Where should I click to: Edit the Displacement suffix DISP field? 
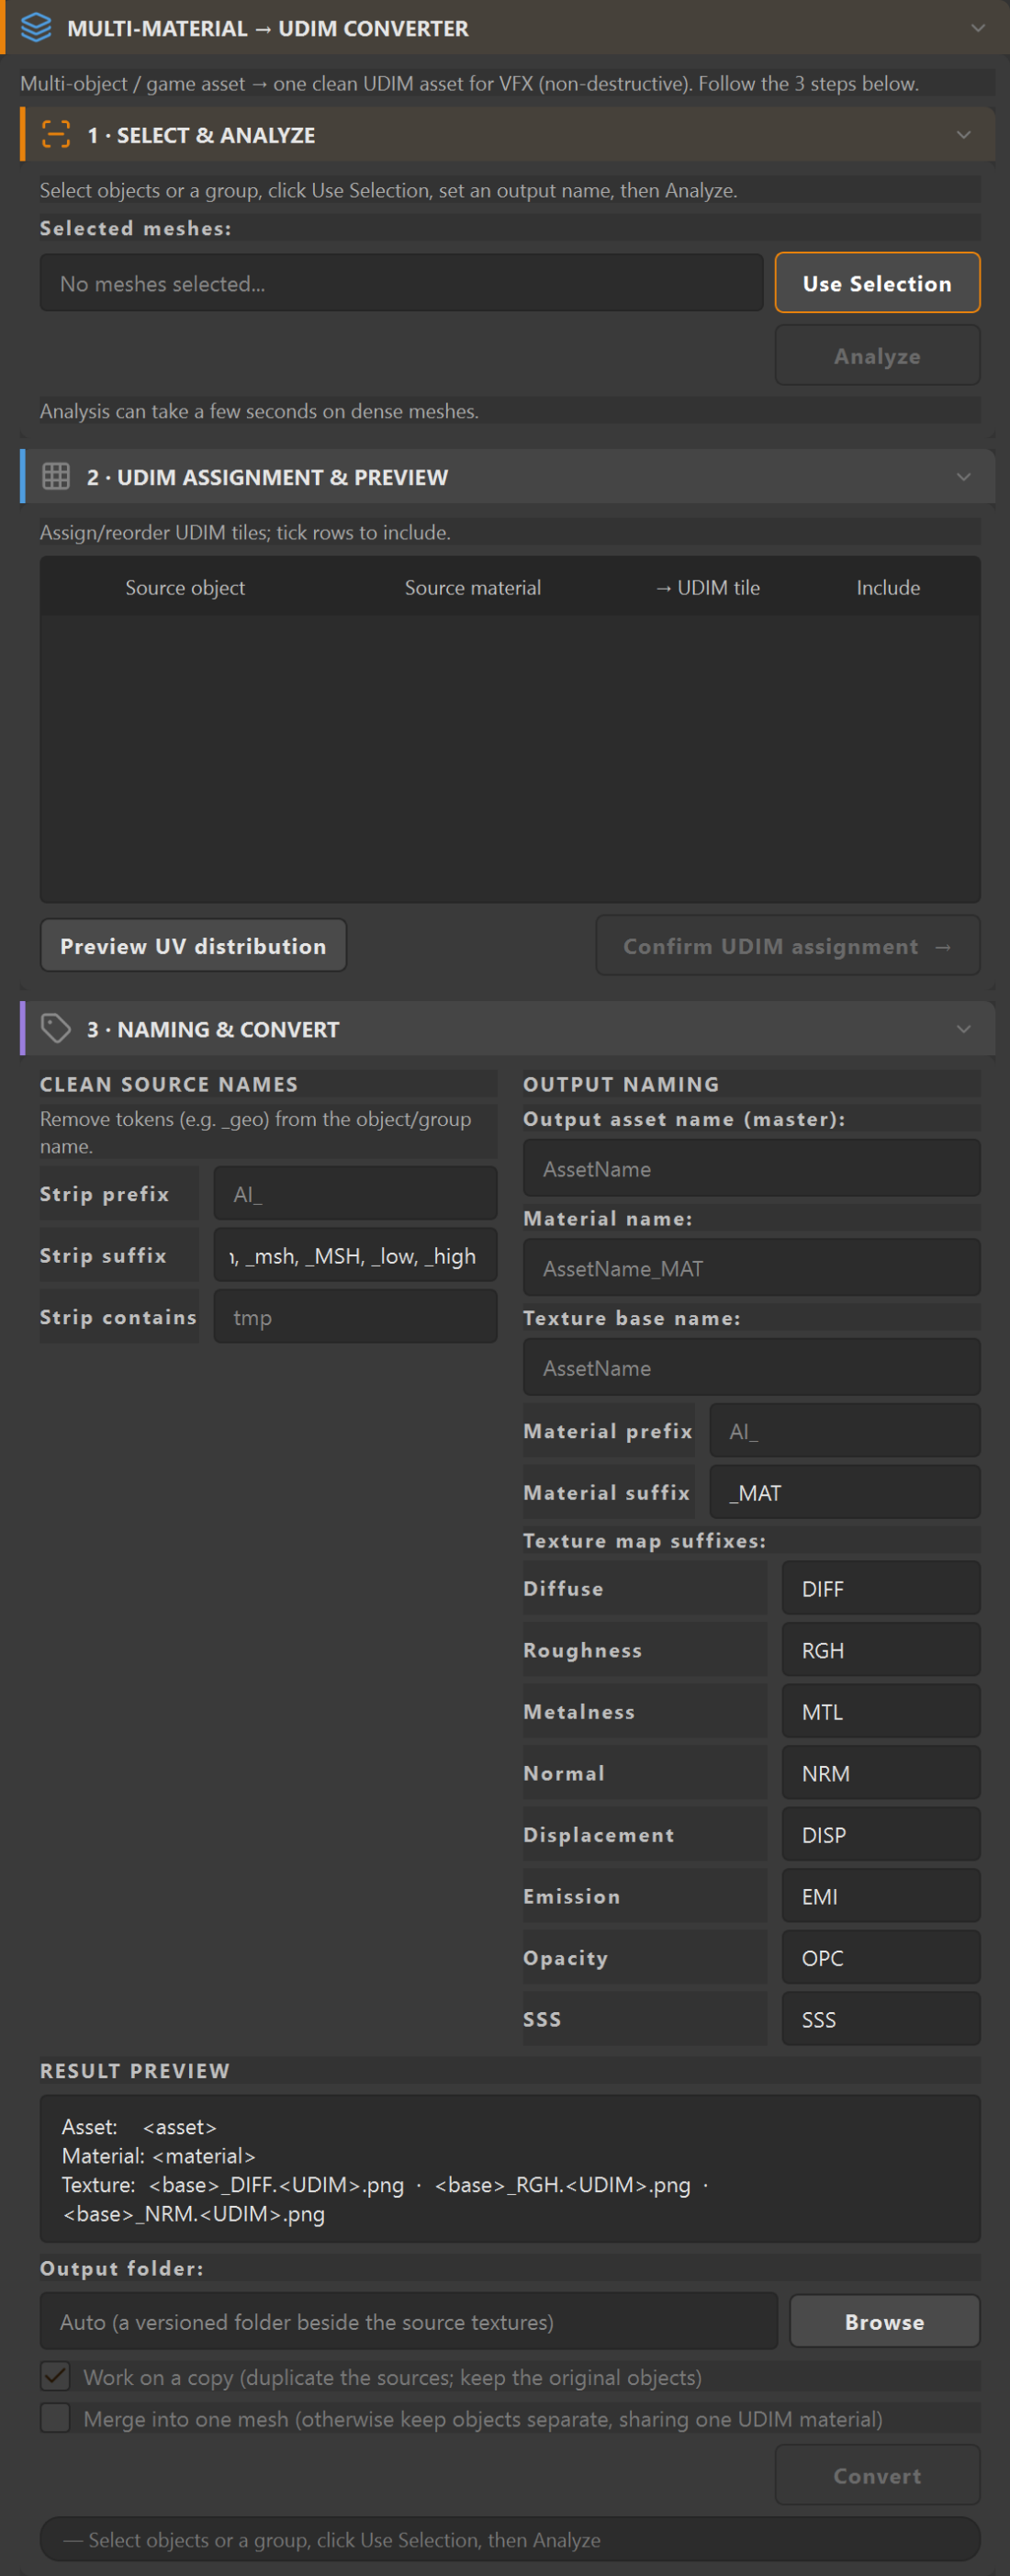(880, 1834)
